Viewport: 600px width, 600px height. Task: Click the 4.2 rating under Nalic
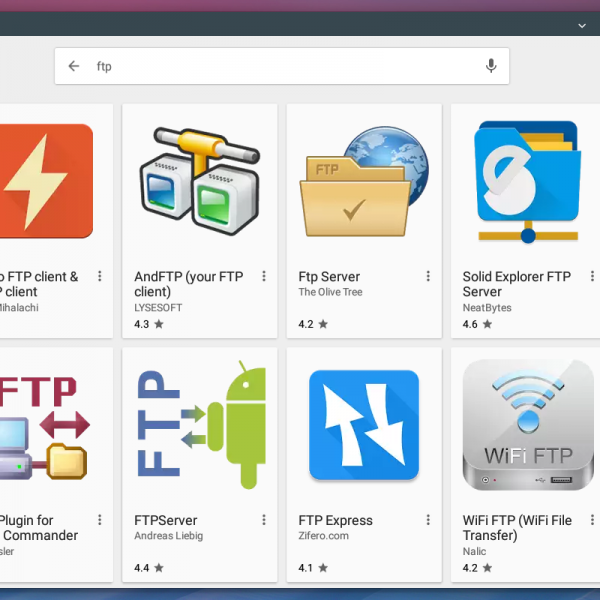(x=478, y=568)
